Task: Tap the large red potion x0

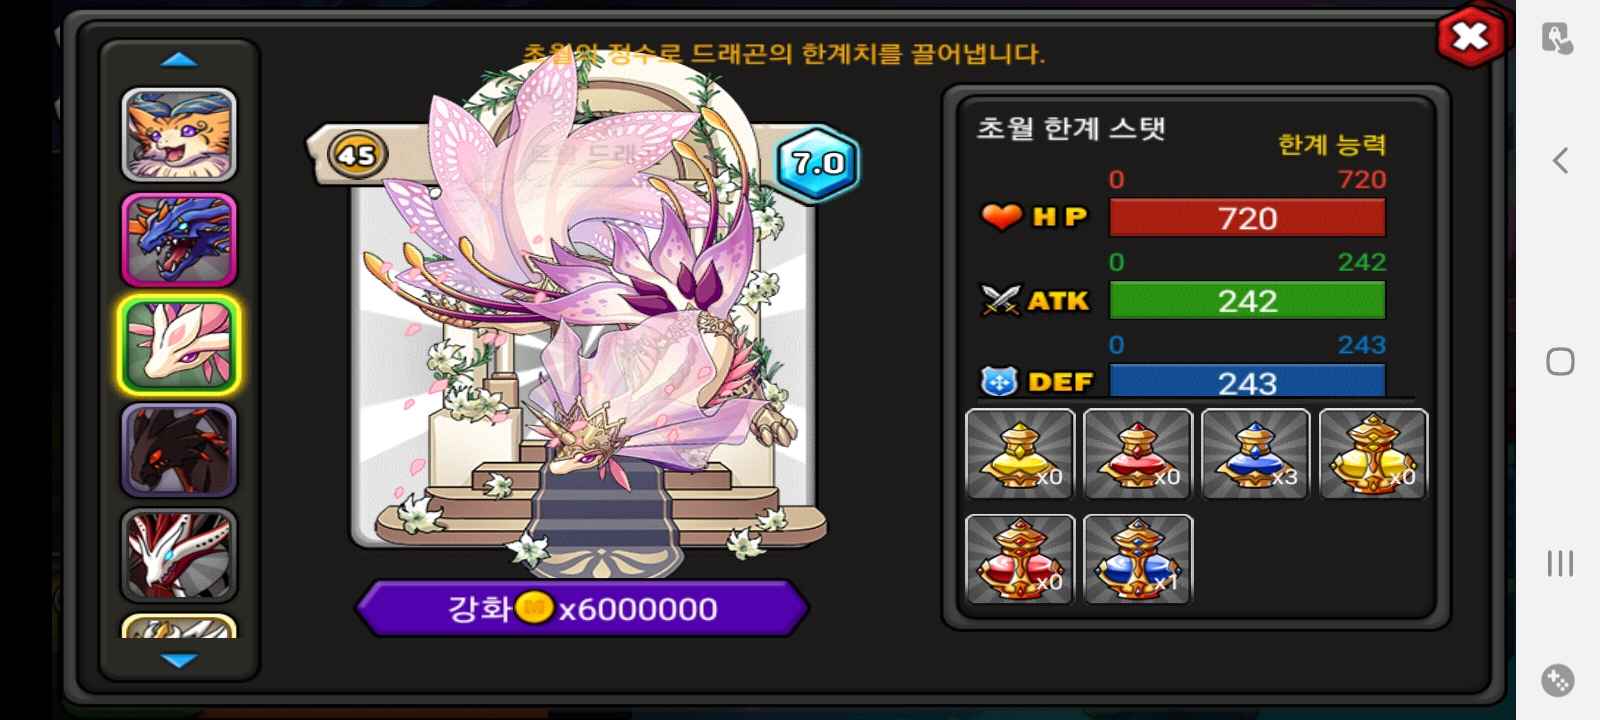Action: pyautogui.click(x=1020, y=559)
